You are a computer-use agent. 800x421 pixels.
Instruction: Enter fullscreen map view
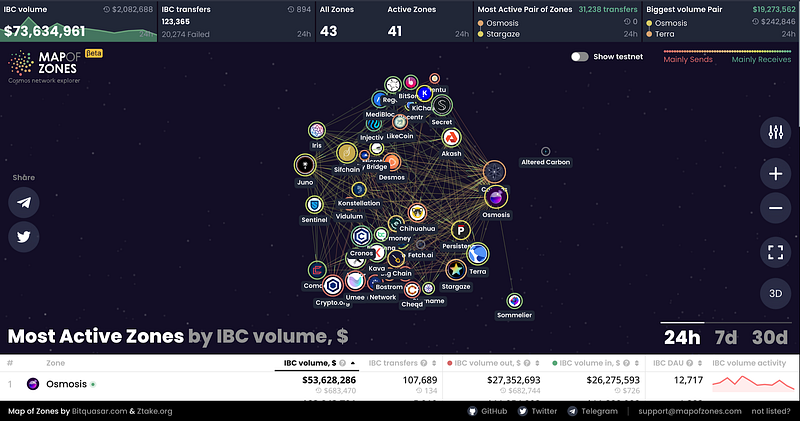tap(776, 252)
